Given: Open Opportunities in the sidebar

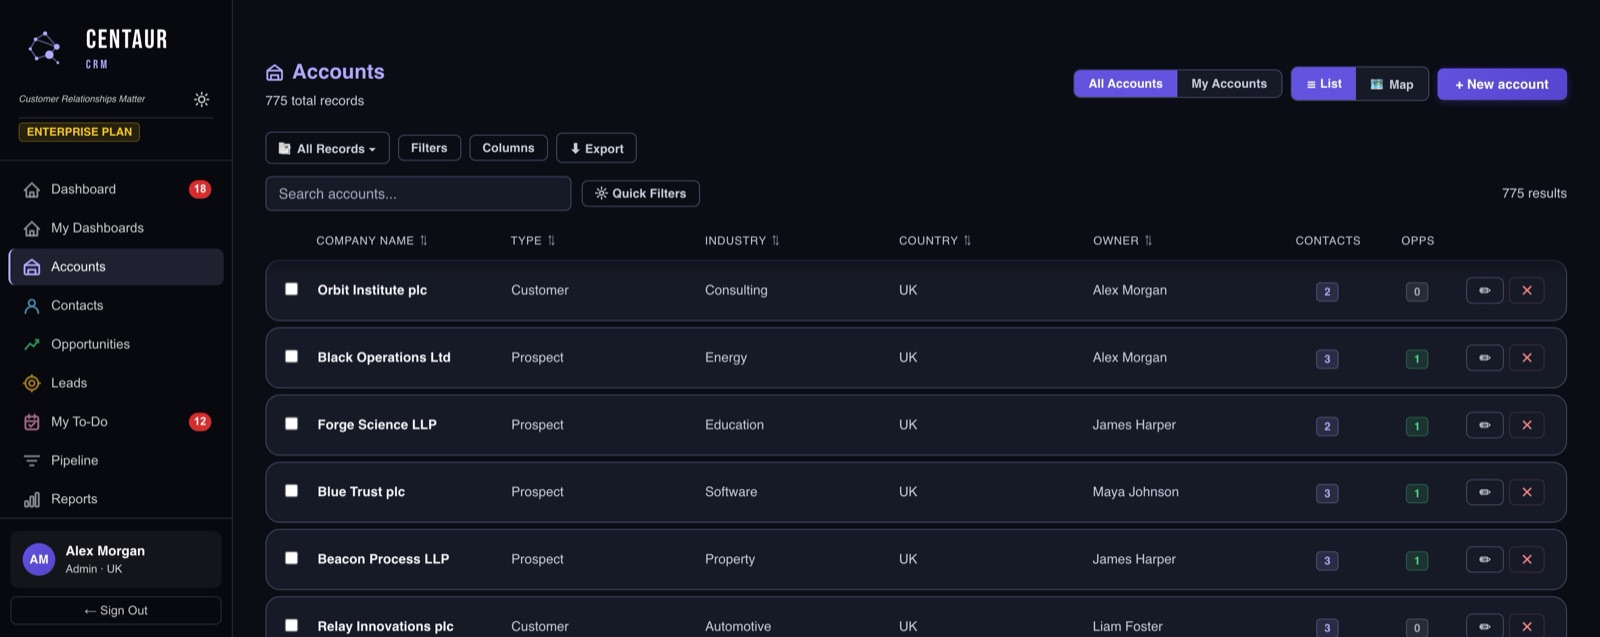Looking at the screenshot, I should pyautogui.click(x=116, y=344).
